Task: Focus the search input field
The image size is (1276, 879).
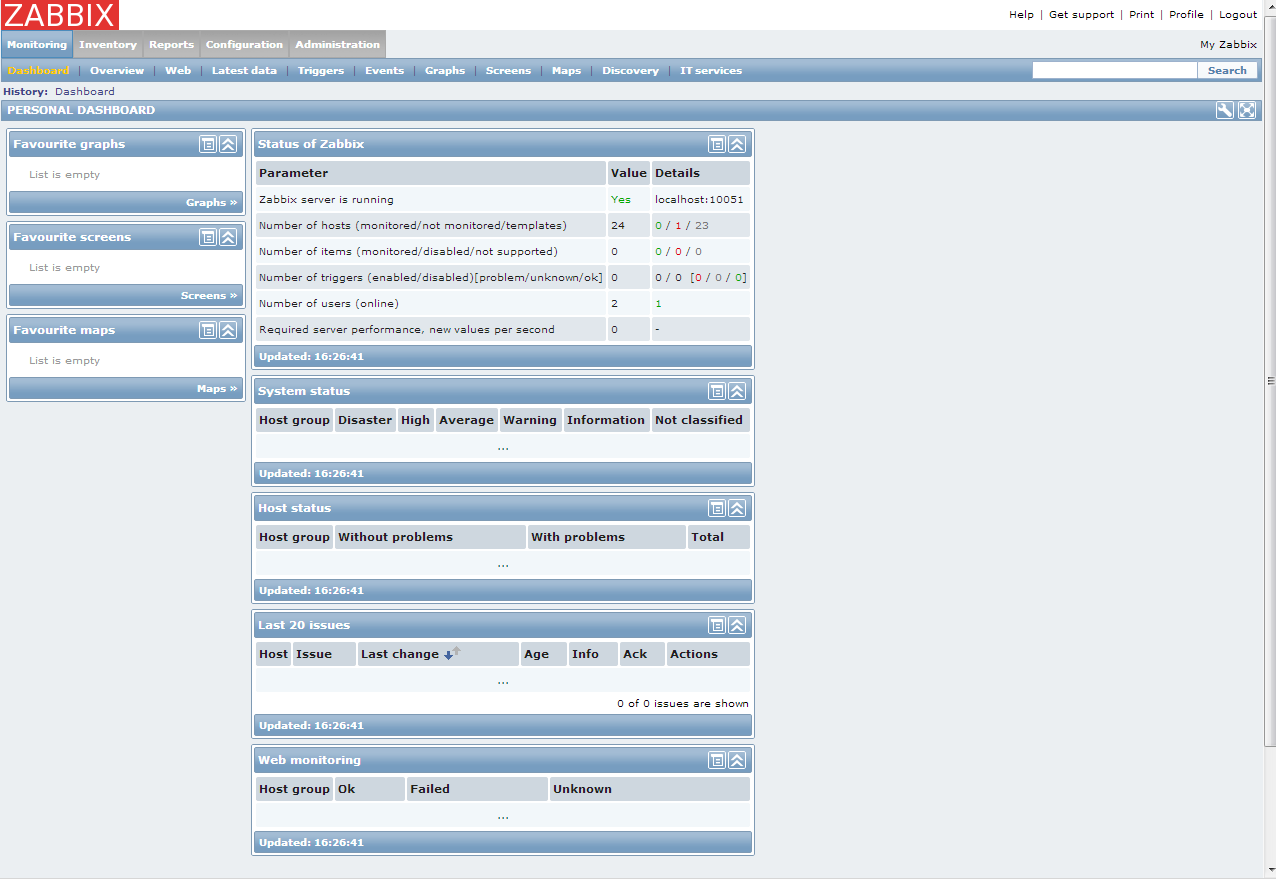Action: tap(1115, 70)
